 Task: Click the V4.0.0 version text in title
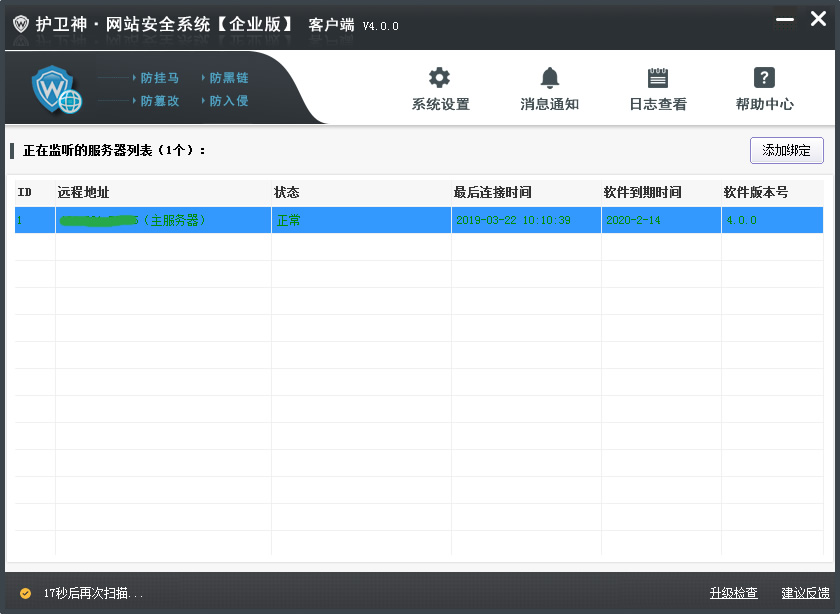[380, 26]
